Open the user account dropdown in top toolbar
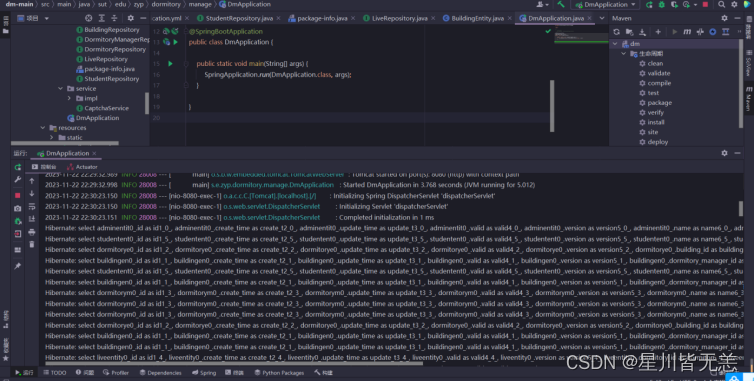The height and width of the screenshot is (382, 754). pyautogui.click(x=542, y=5)
